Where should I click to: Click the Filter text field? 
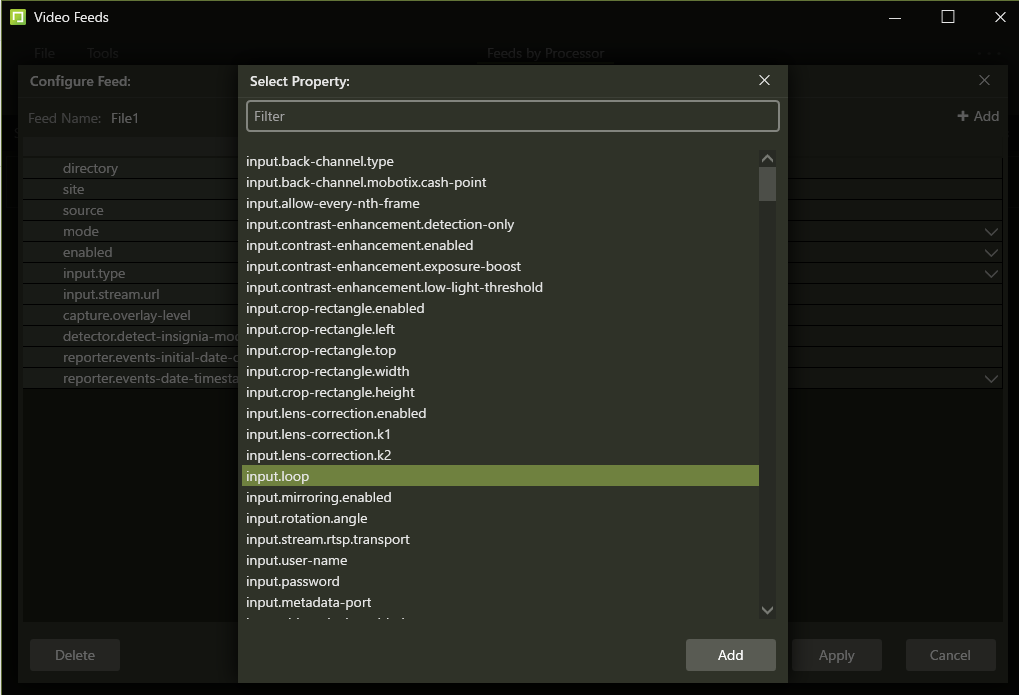(512, 116)
